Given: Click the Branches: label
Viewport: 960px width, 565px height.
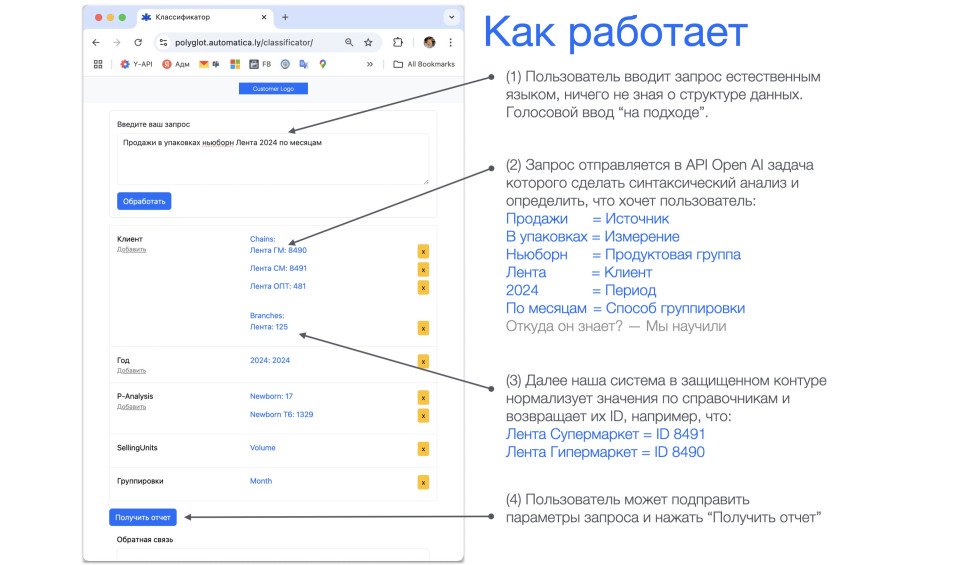Looking at the screenshot, I should coord(267,316).
